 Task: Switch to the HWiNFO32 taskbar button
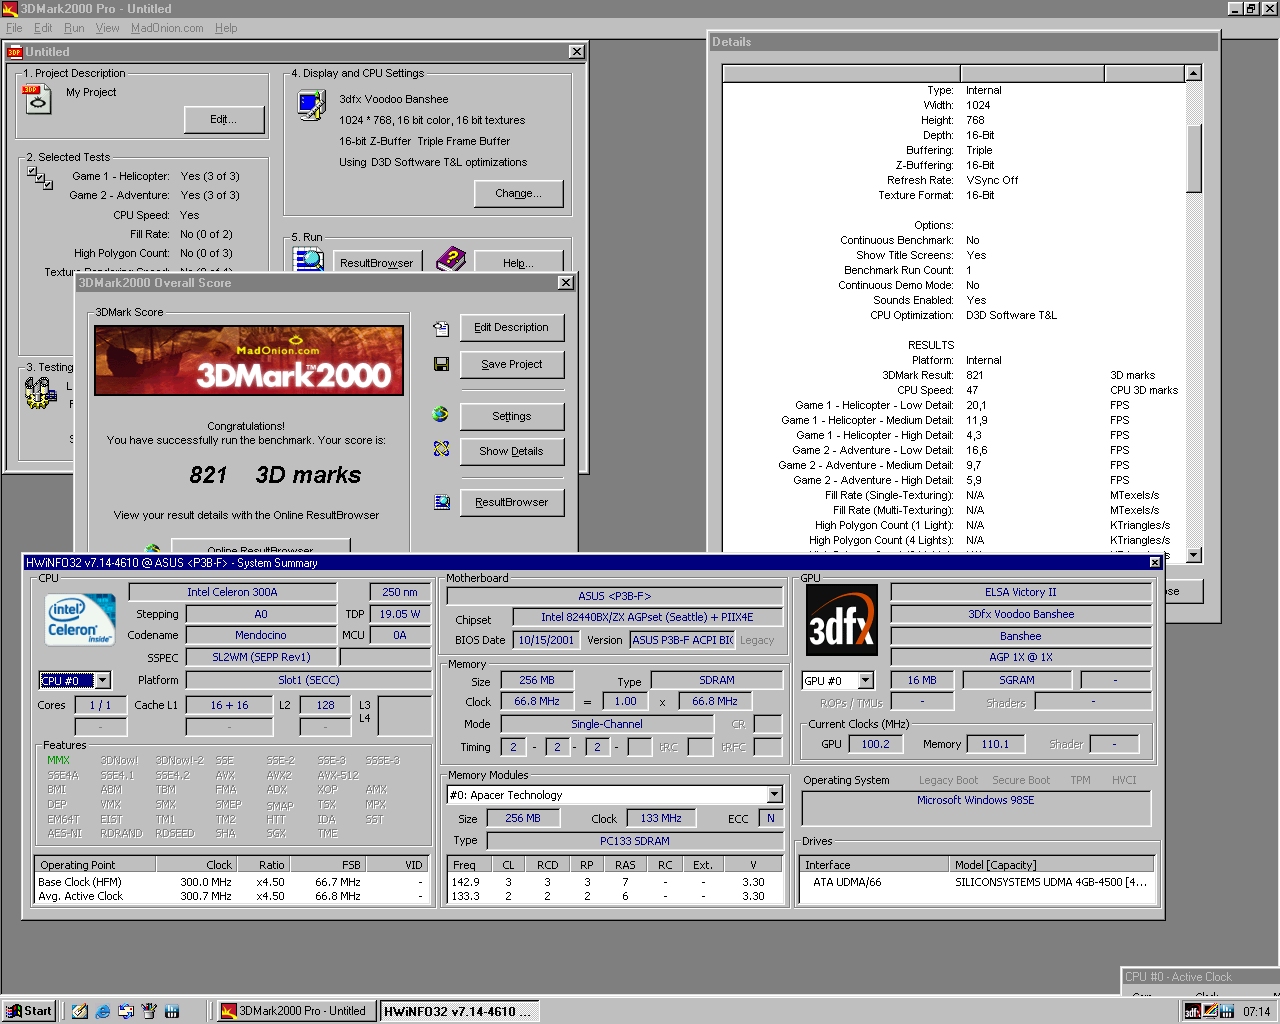pos(459,1011)
